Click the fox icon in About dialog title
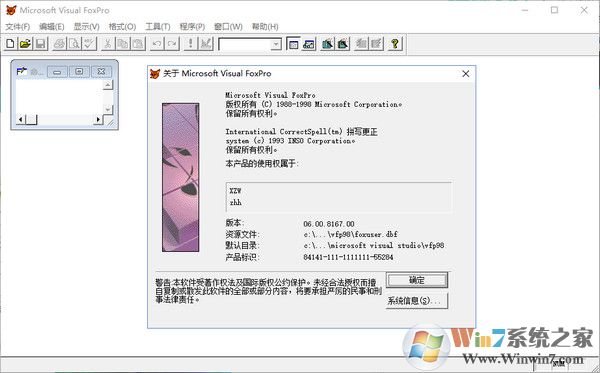 click(x=155, y=73)
